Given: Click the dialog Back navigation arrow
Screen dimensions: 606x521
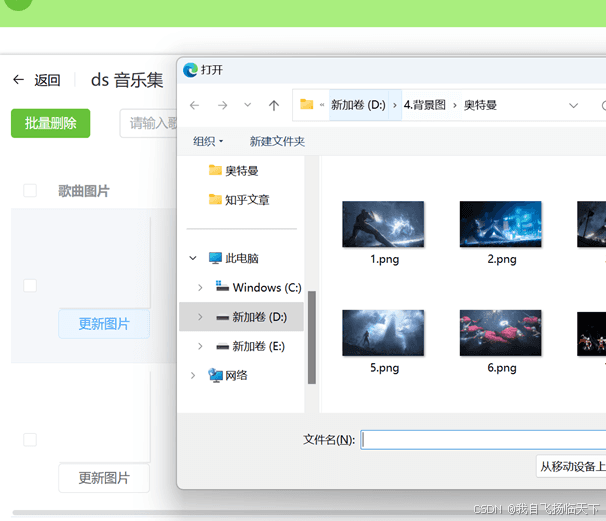Looking at the screenshot, I should coord(194,105).
